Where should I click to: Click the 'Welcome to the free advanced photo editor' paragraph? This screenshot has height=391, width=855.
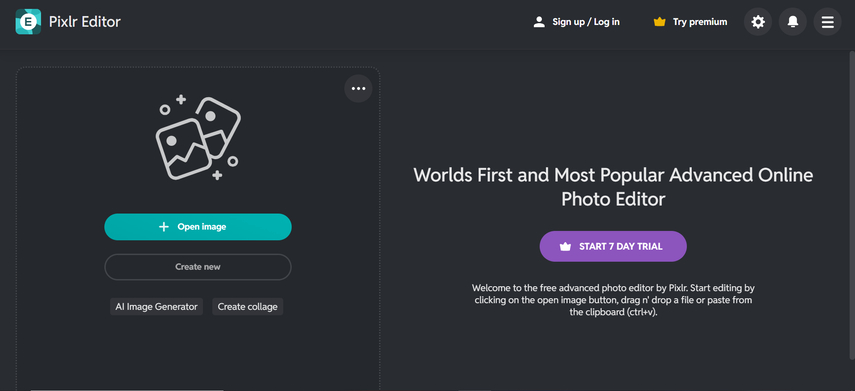[x=613, y=300]
